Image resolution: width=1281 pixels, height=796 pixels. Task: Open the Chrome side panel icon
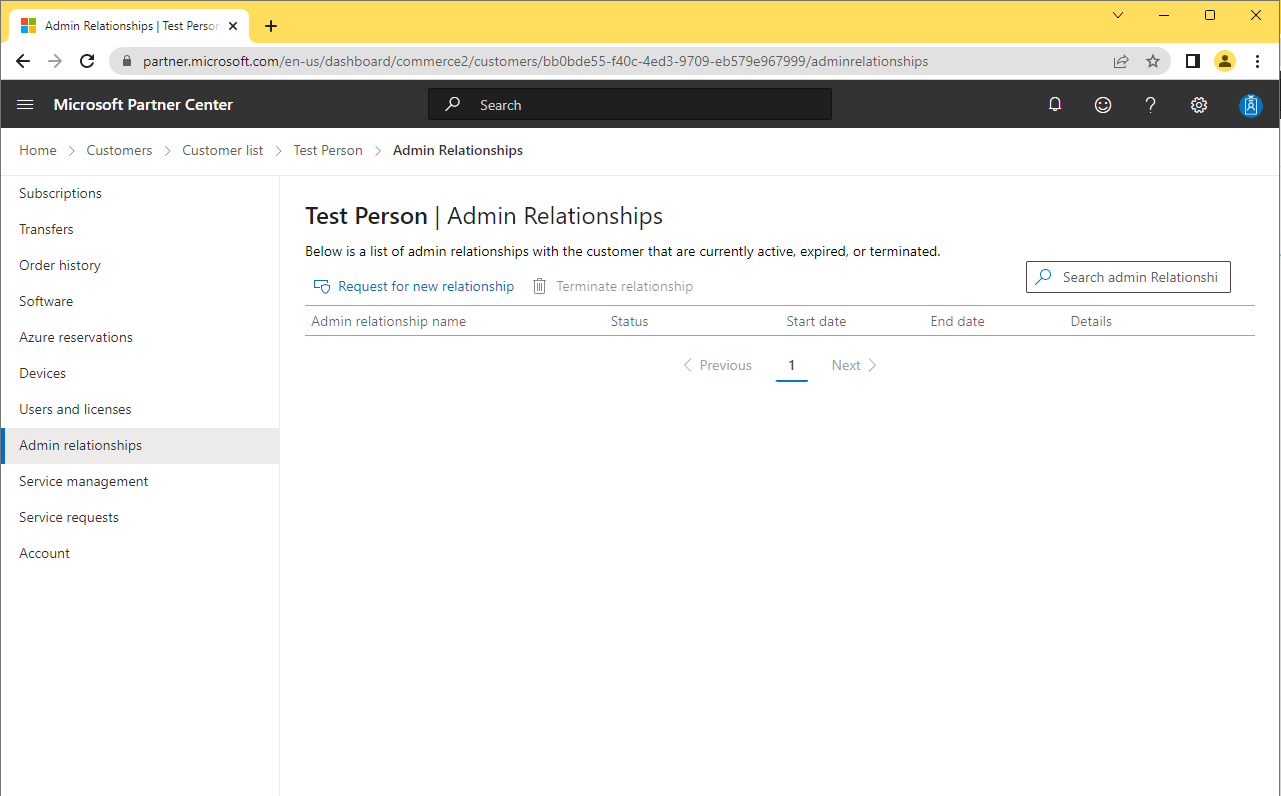pyautogui.click(x=1192, y=61)
